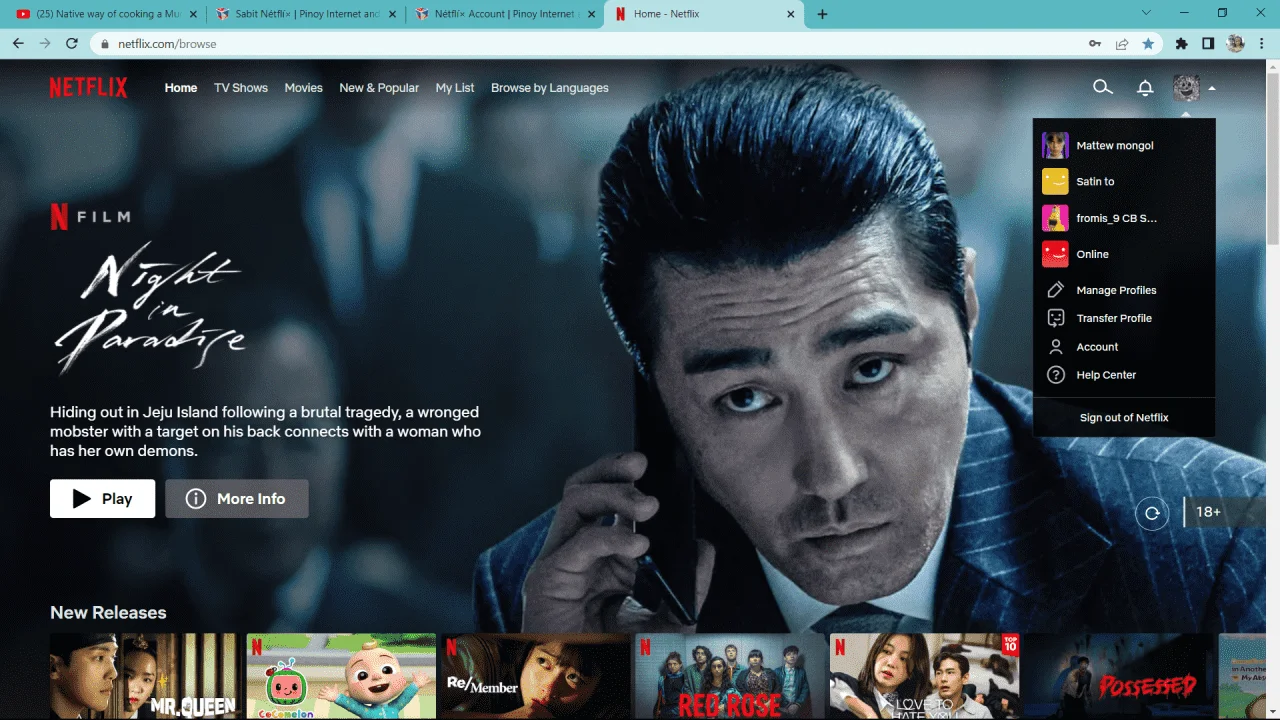Image resolution: width=1280 pixels, height=720 pixels.
Task: Close the YouTube browser tab
Action: pos(193,14)
